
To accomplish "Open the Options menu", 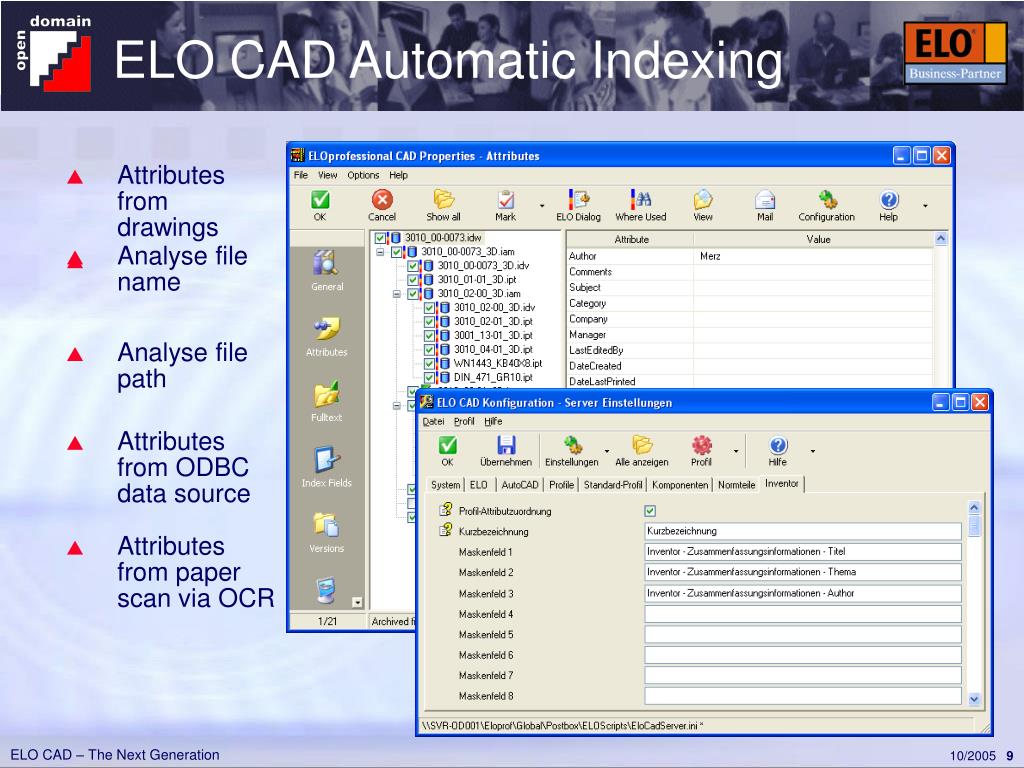I will click(363, 175).
